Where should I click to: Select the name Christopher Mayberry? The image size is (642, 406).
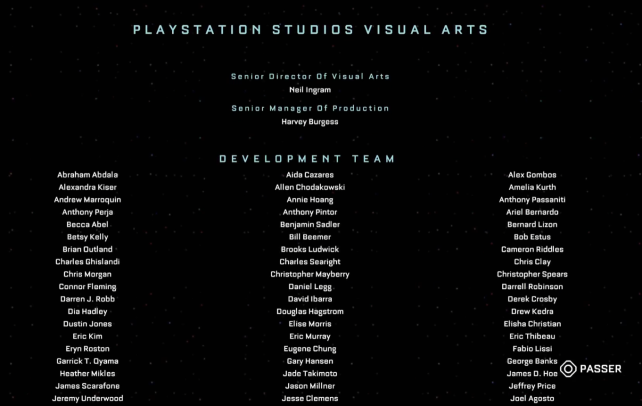click(310, 274)
